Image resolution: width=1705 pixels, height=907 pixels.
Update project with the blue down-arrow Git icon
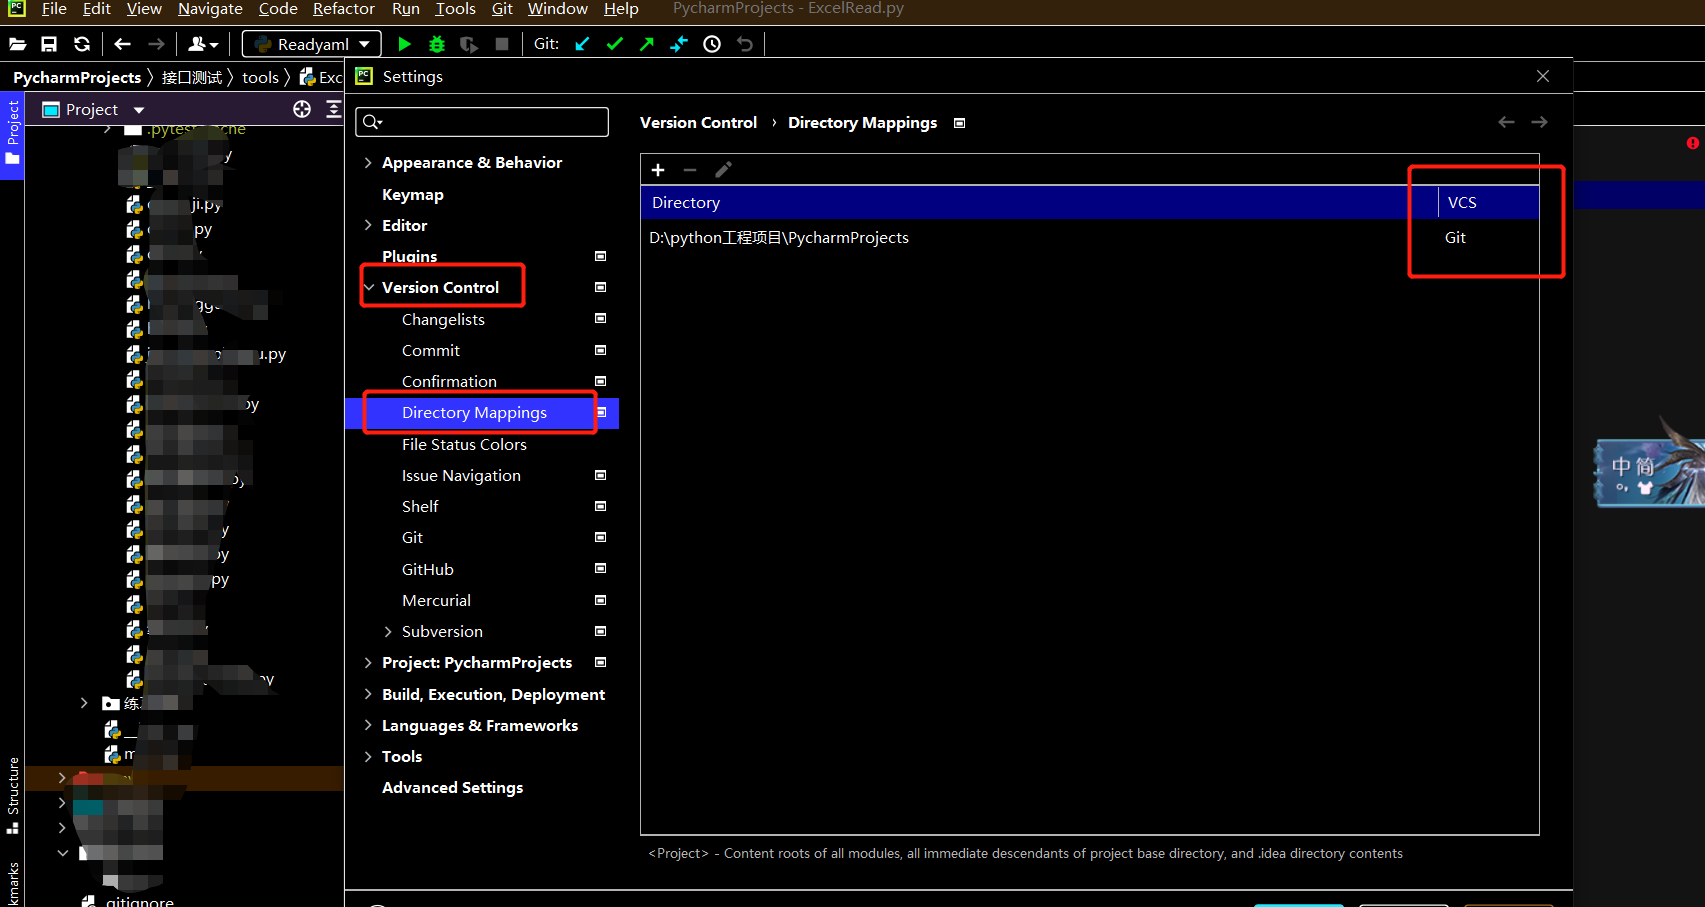click(x=582, y=43)
